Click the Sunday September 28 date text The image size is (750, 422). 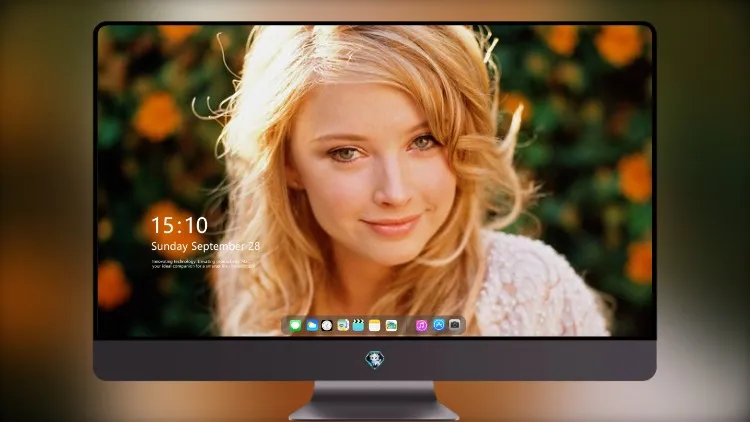[x=206, y=246]
